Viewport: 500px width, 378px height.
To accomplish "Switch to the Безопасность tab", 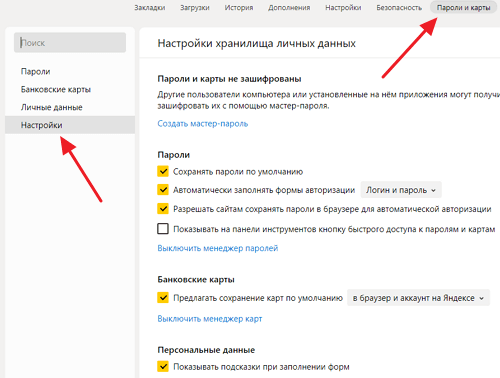I will click(x=399, y=7).
